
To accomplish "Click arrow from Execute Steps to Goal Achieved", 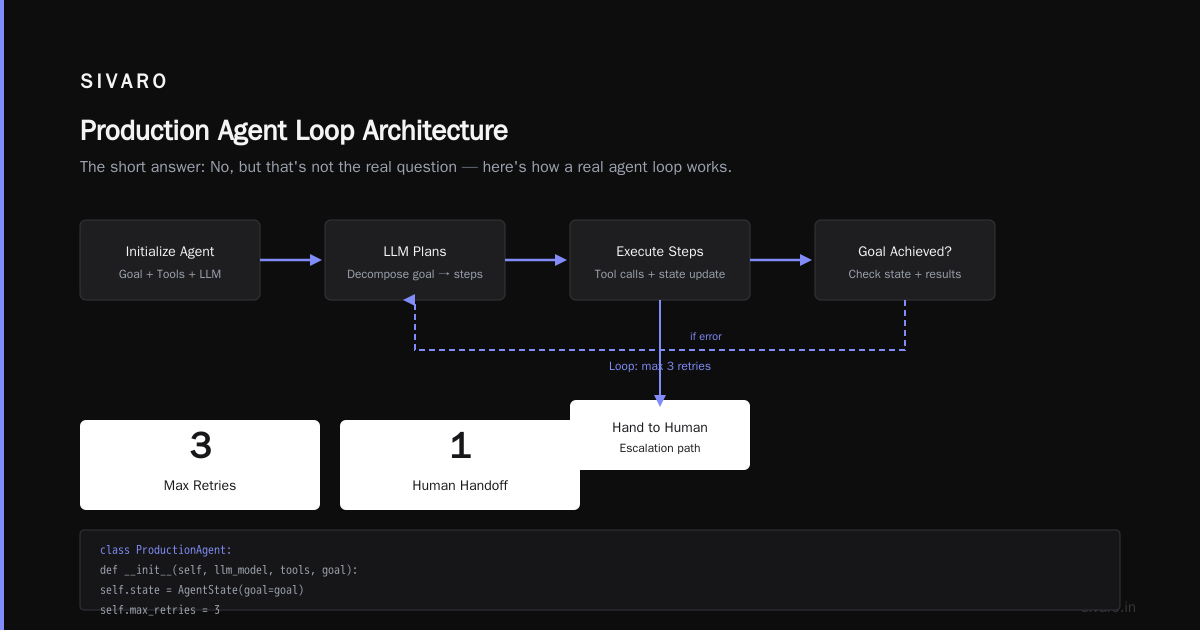I will (x=782, y=260).
